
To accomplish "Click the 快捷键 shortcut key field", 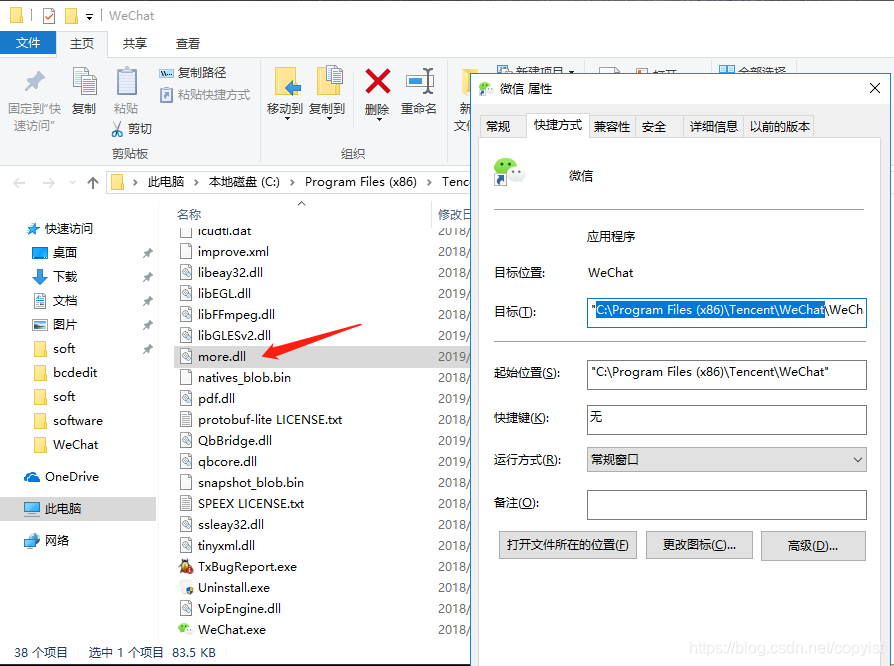I will (726, 420).
